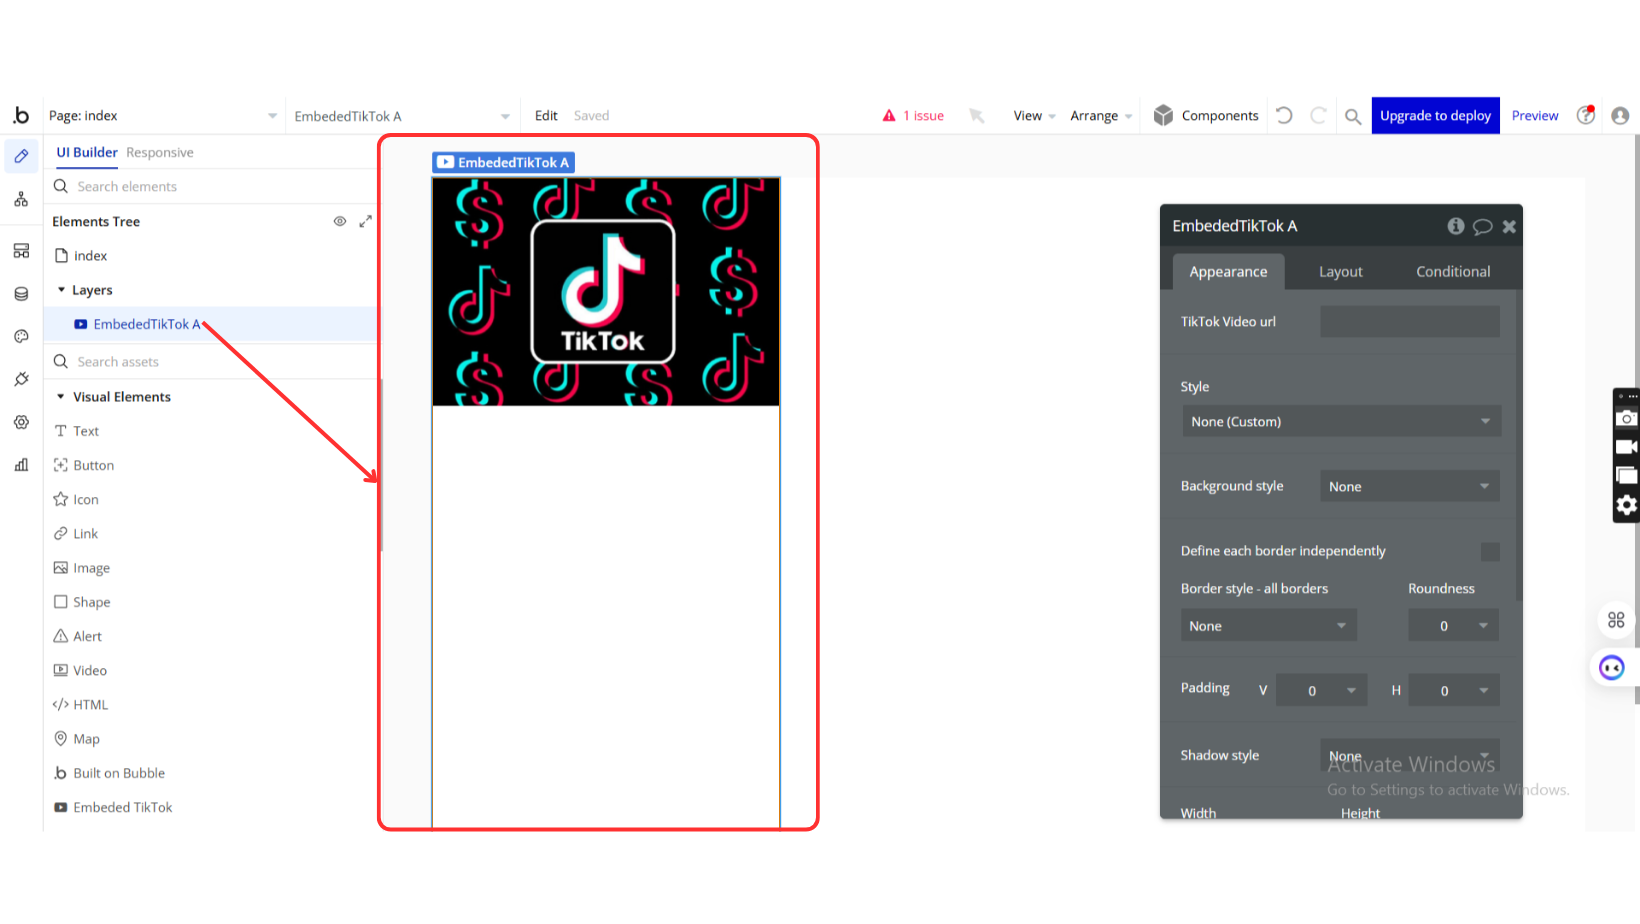Click the element picker cursor icon

(977, 116)
